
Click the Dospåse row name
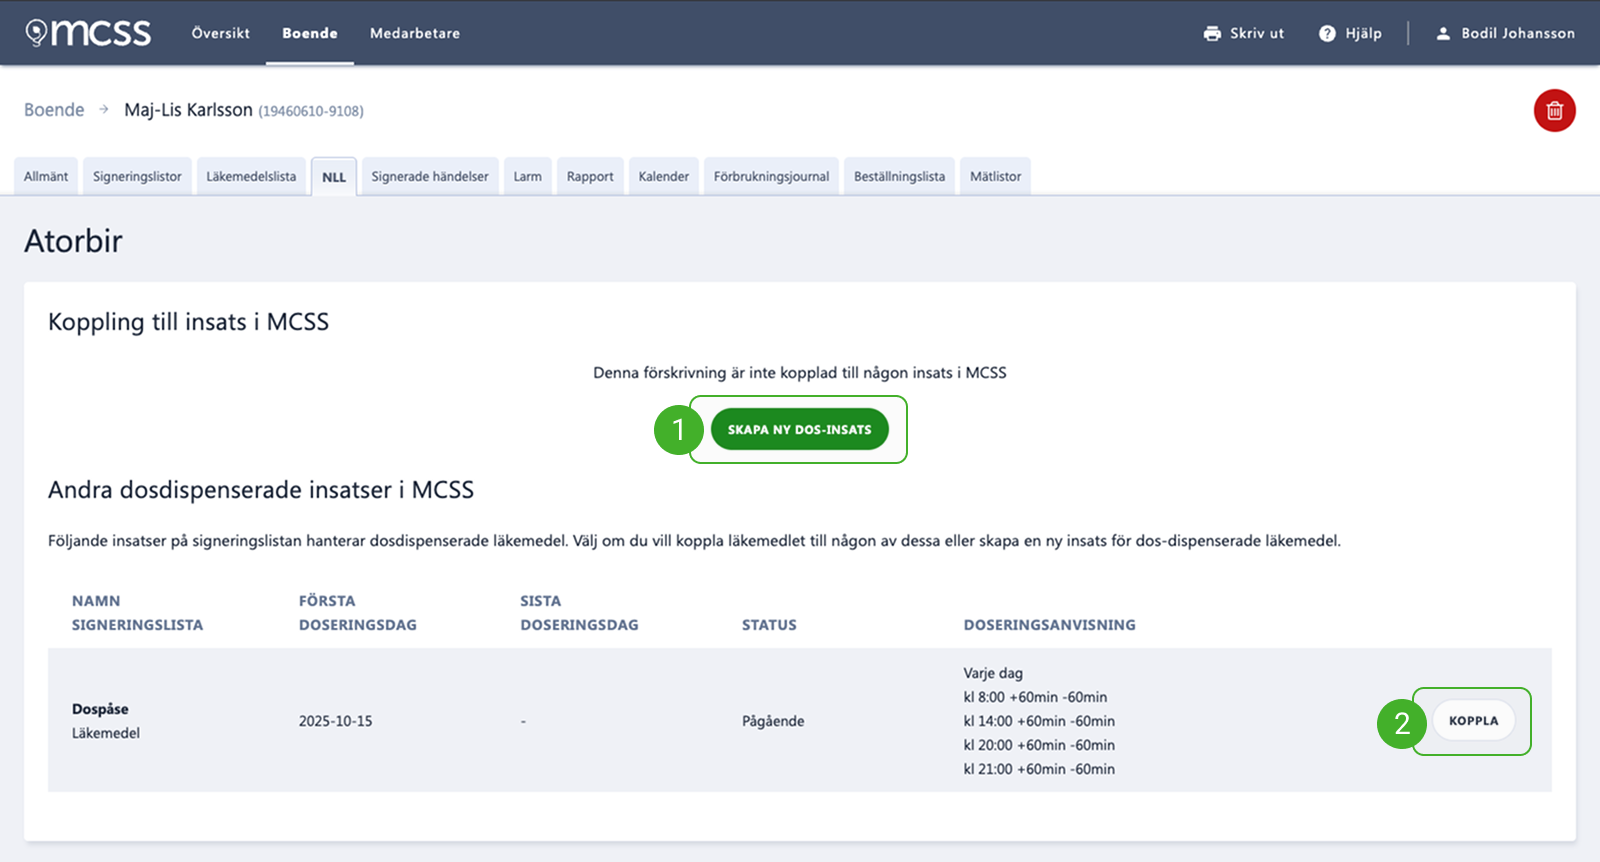[100, 709]
